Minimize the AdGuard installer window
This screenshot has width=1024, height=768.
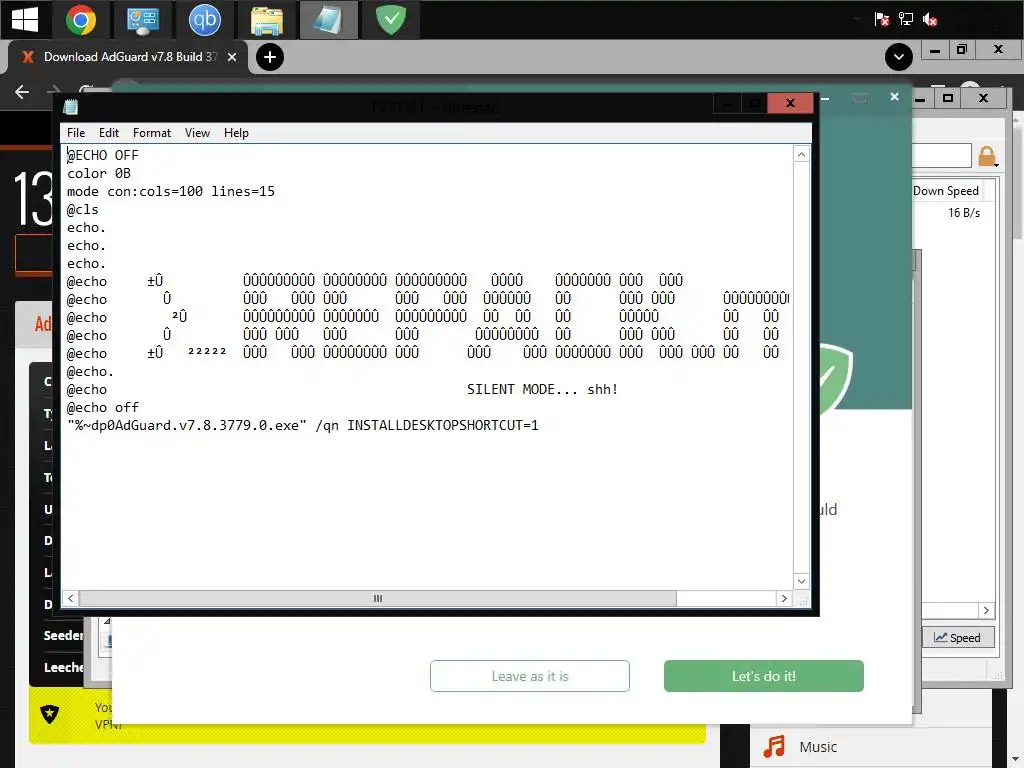[825, 98]
